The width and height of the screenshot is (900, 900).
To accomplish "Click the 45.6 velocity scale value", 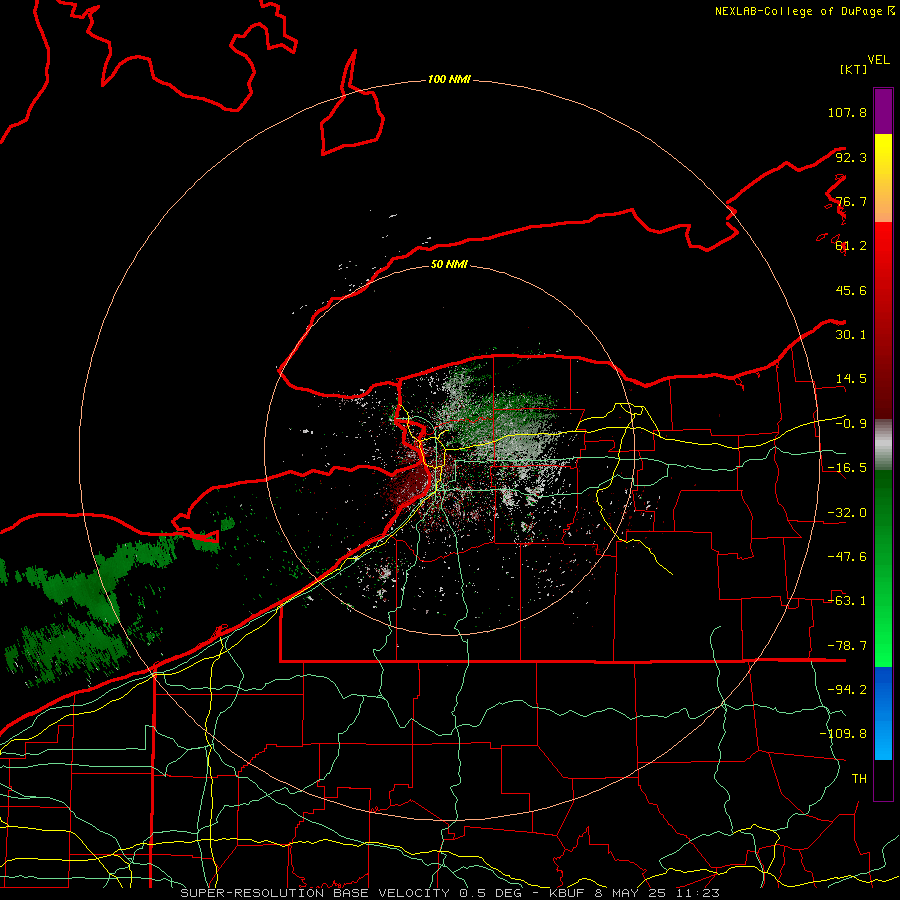I will tap(851, 290).
